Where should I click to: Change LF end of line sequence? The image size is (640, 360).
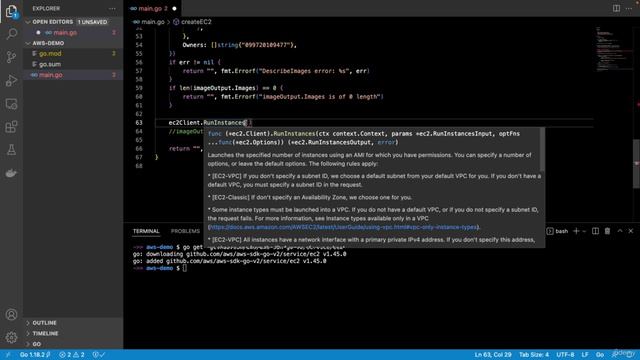point(585,355)
